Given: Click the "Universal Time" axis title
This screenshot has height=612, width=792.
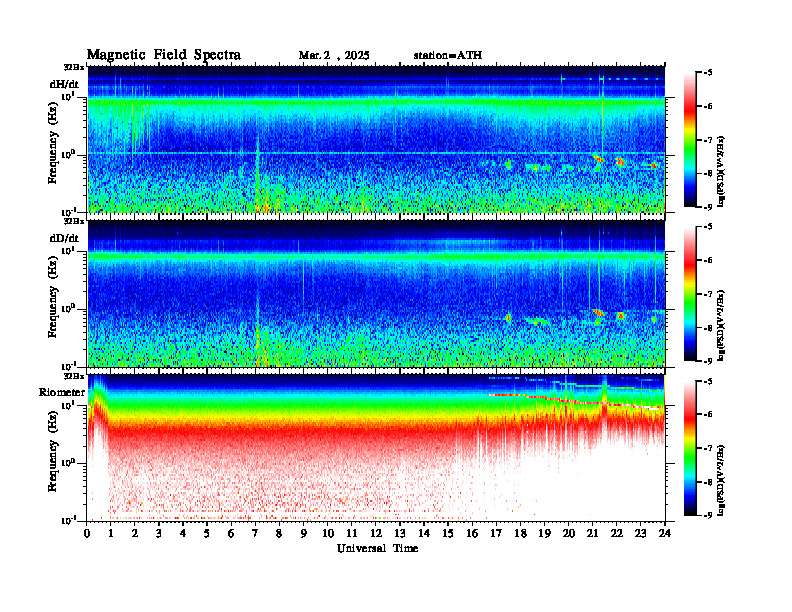Looking at the screenshot, I should point(377,548).
